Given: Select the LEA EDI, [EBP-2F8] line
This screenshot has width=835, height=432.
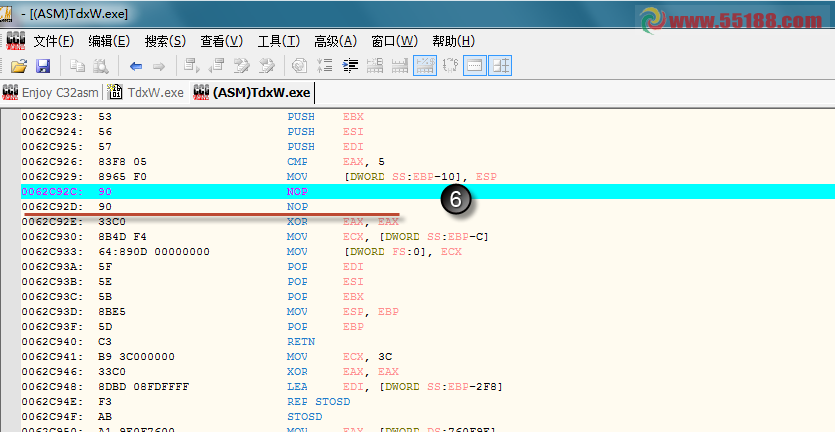Looking at the screenshot, I should pyautogui.click(x=428, y=386).
